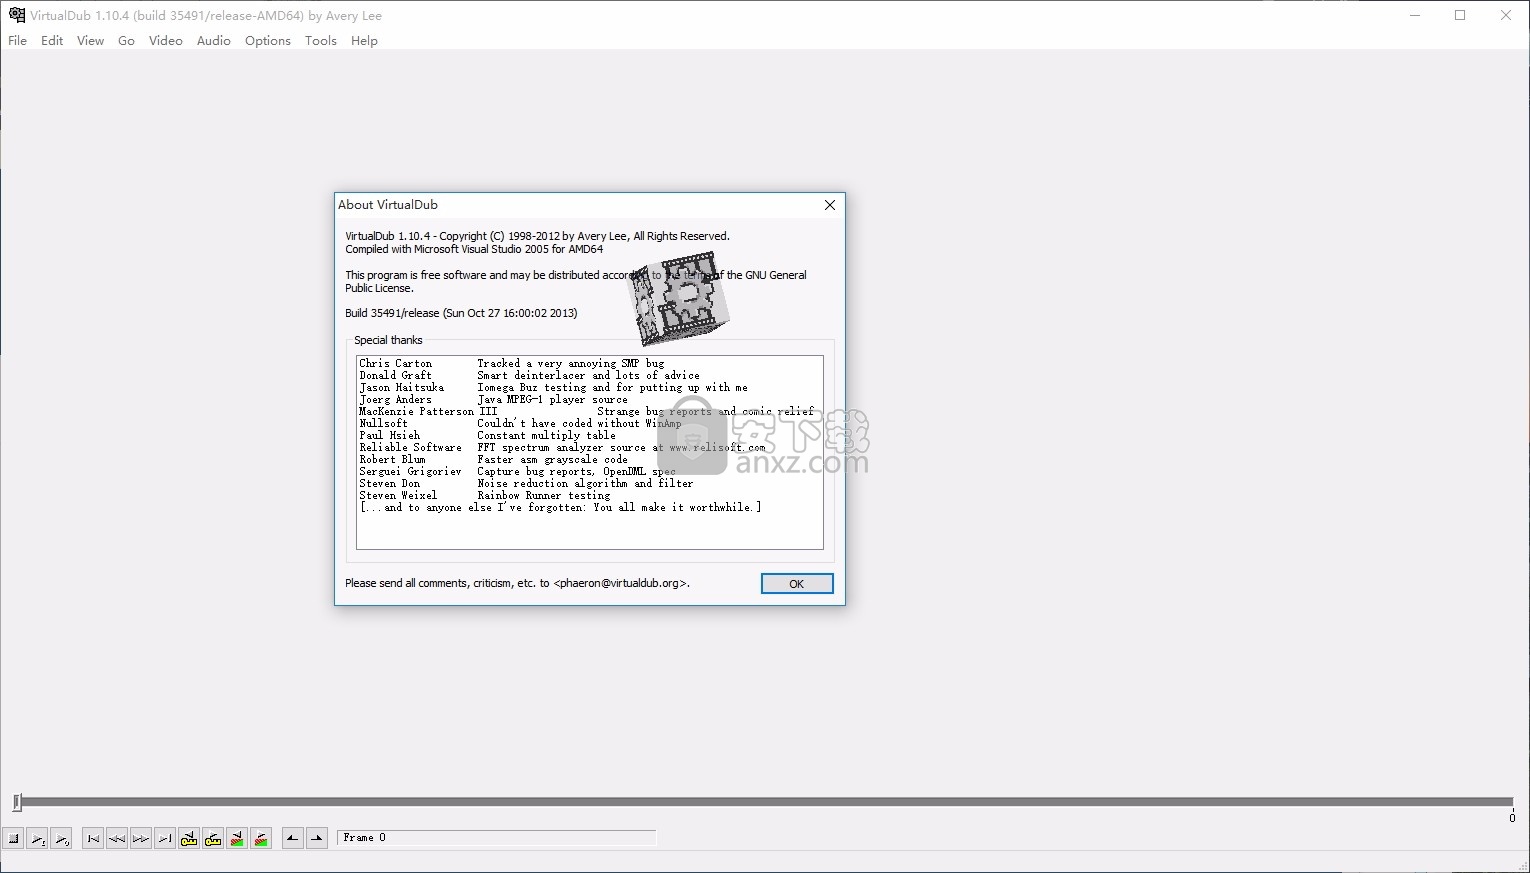
Task: Click the 'Compiled with Microsoft Visual Studio 2005' line
Action: (x=474, y=249)
